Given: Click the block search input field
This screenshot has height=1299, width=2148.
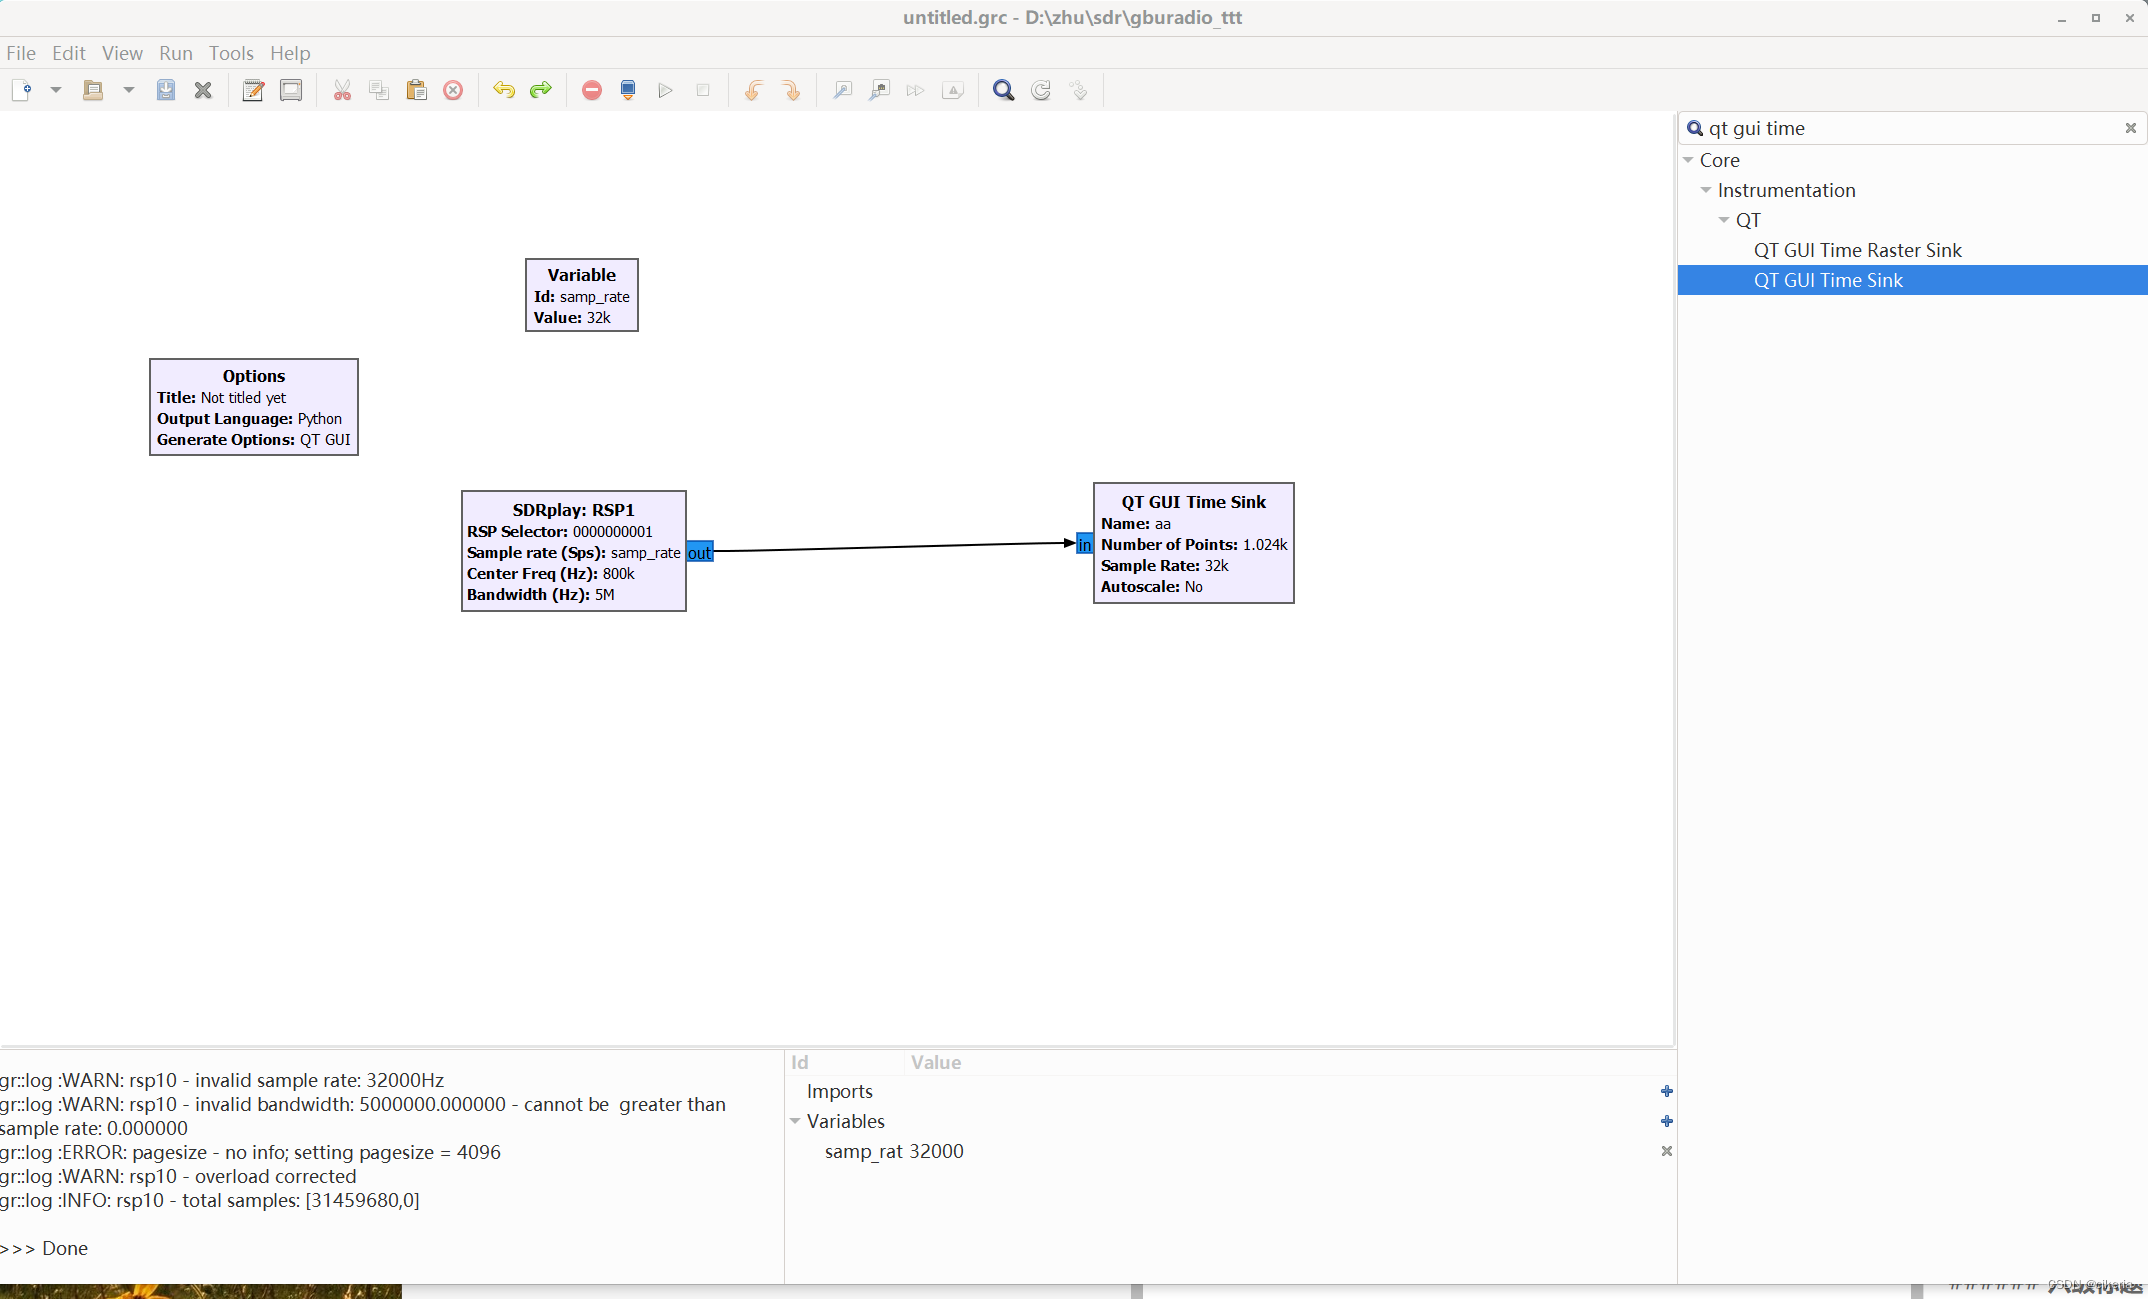Looking at the screenshot, I should point(1900,128).
